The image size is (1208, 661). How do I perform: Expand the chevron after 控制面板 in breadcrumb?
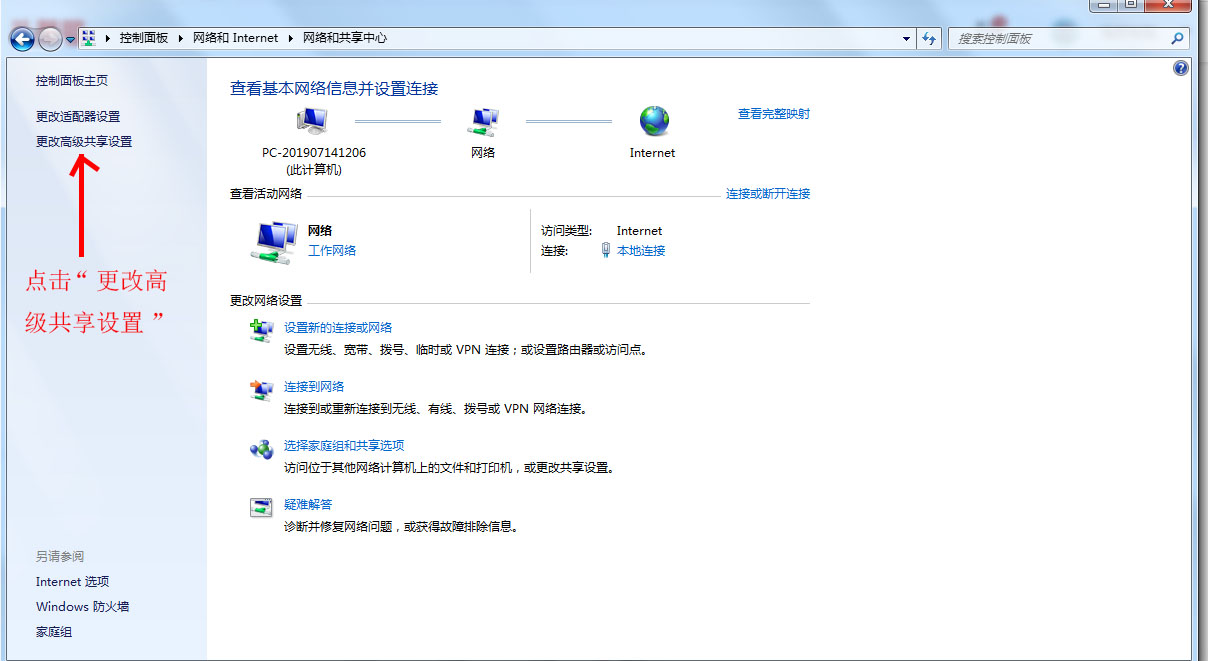tap(179, 38)
